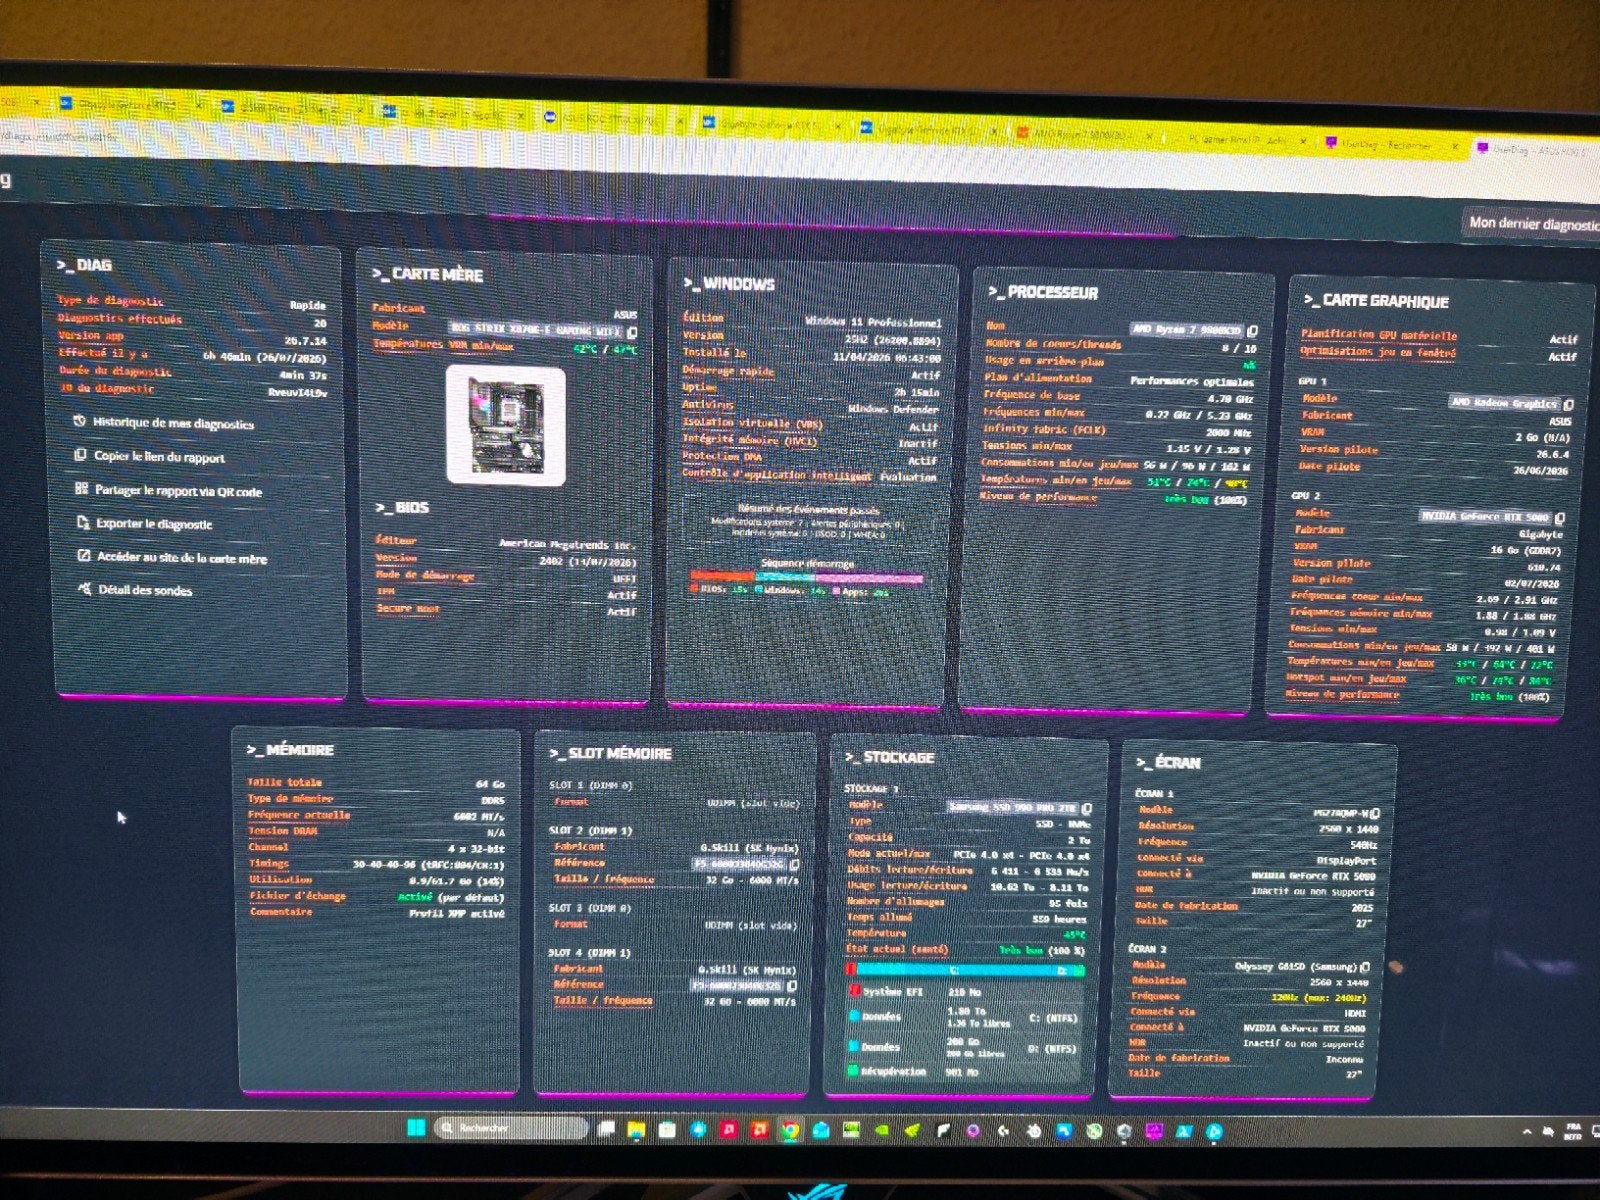Click the external link icon beside Accéder au site
The width and height of the screenshot is (1600, 1200).
click(x=84, y=556)
